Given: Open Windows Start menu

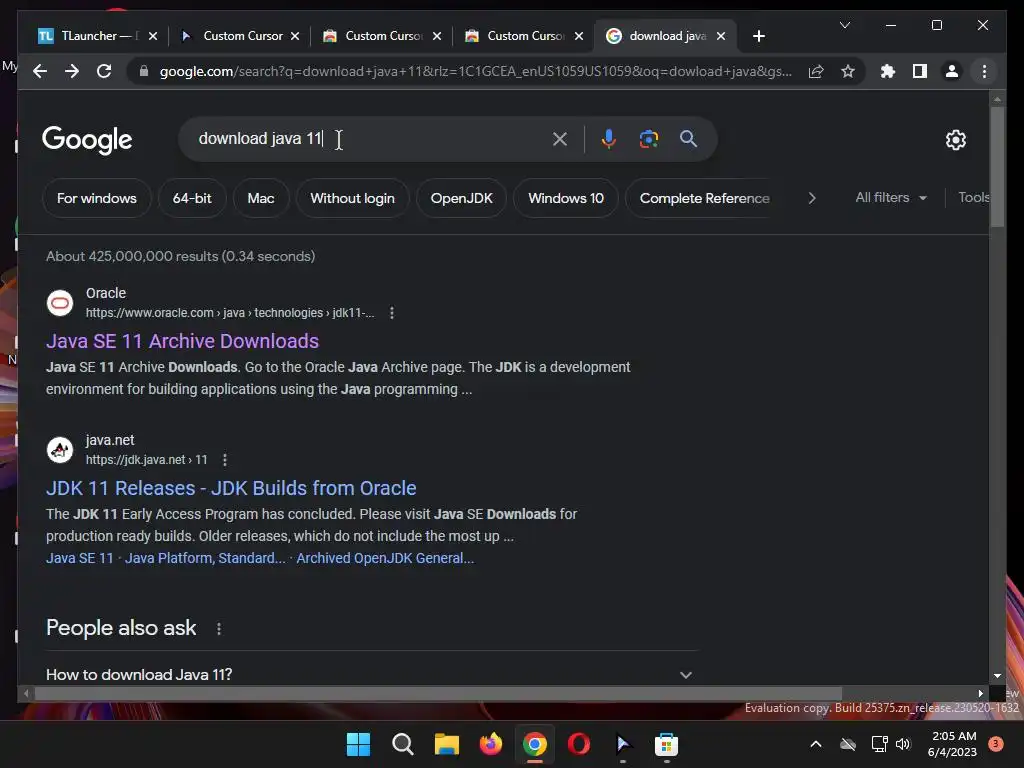Looking at the screenshot, I should click(358, 744).
